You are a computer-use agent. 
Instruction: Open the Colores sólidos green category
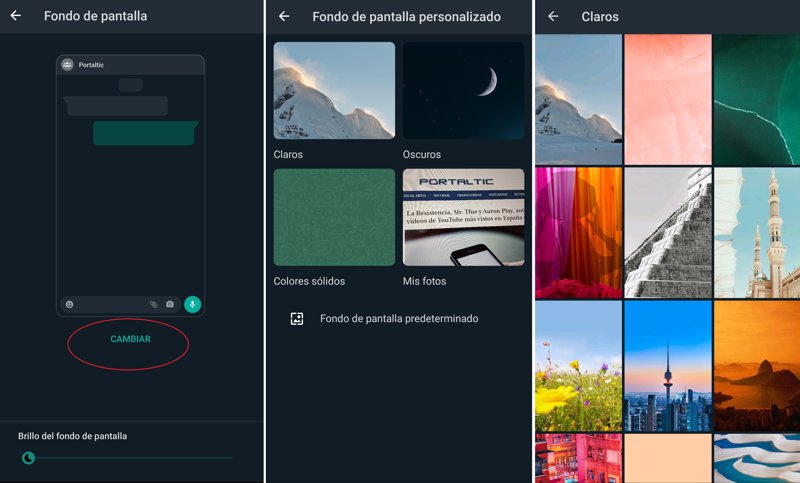334,217
